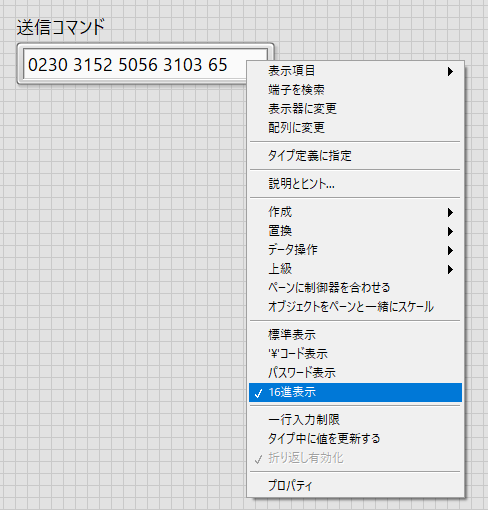The image size is (488, 510).
Task: Select ペーンに制御器を合わせる entry
Action: (x=355, y=287)
